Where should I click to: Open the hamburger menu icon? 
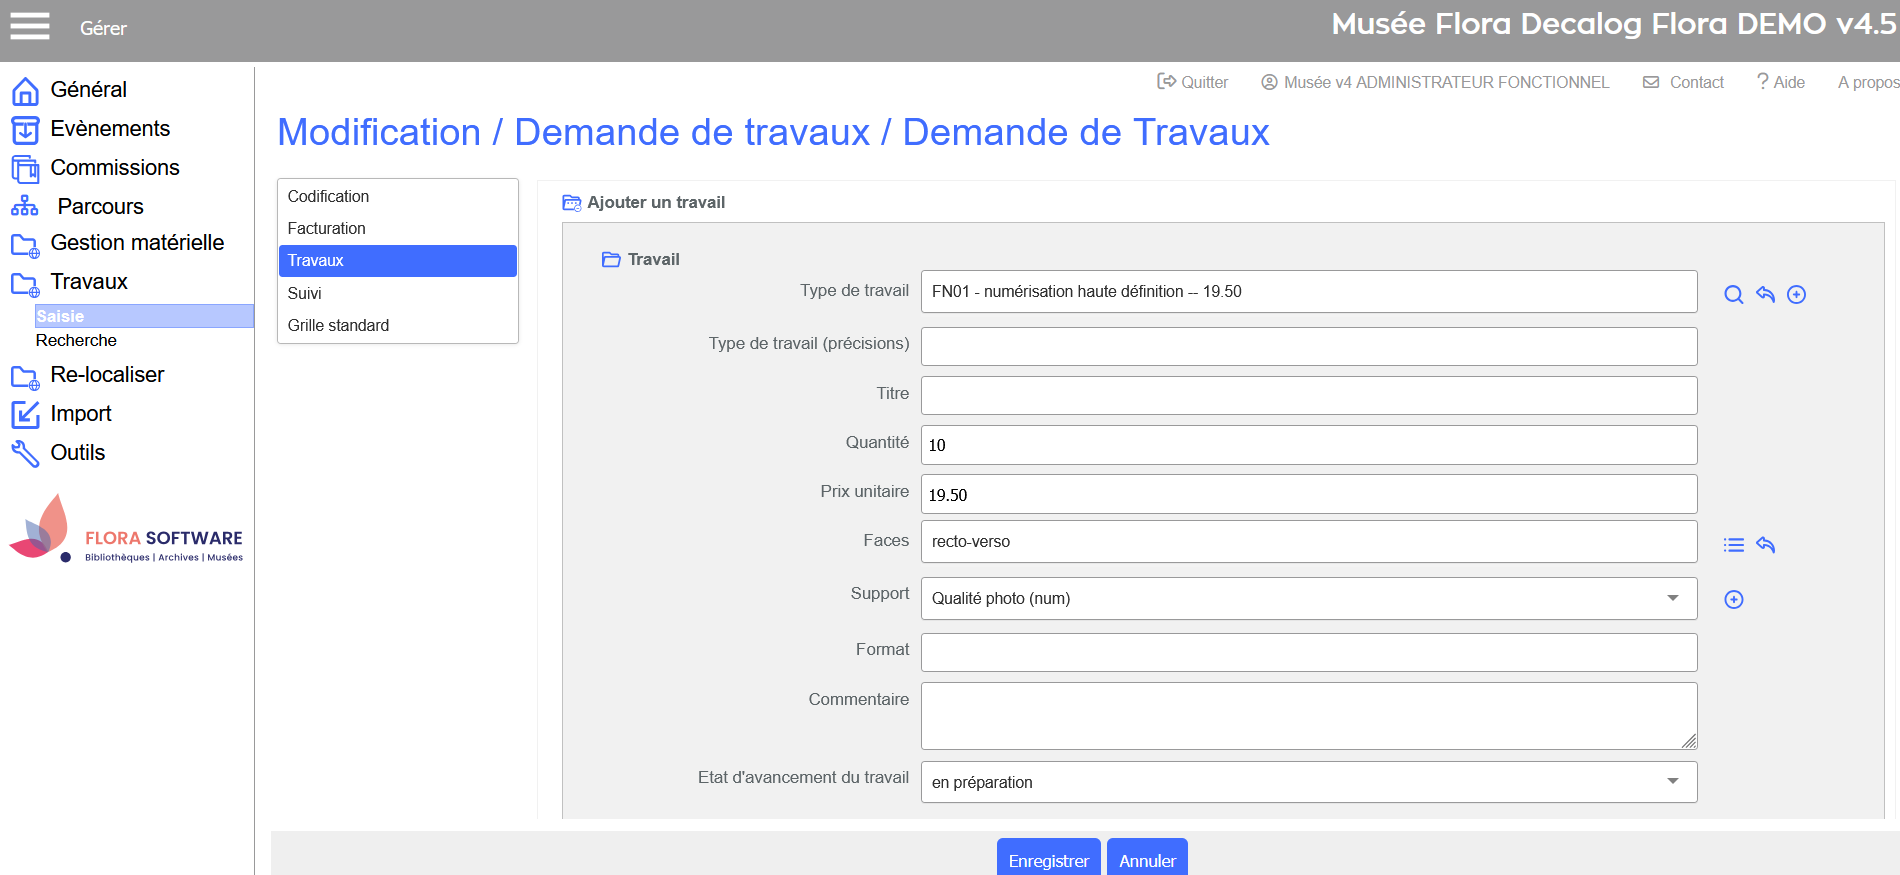click(30, 27)
